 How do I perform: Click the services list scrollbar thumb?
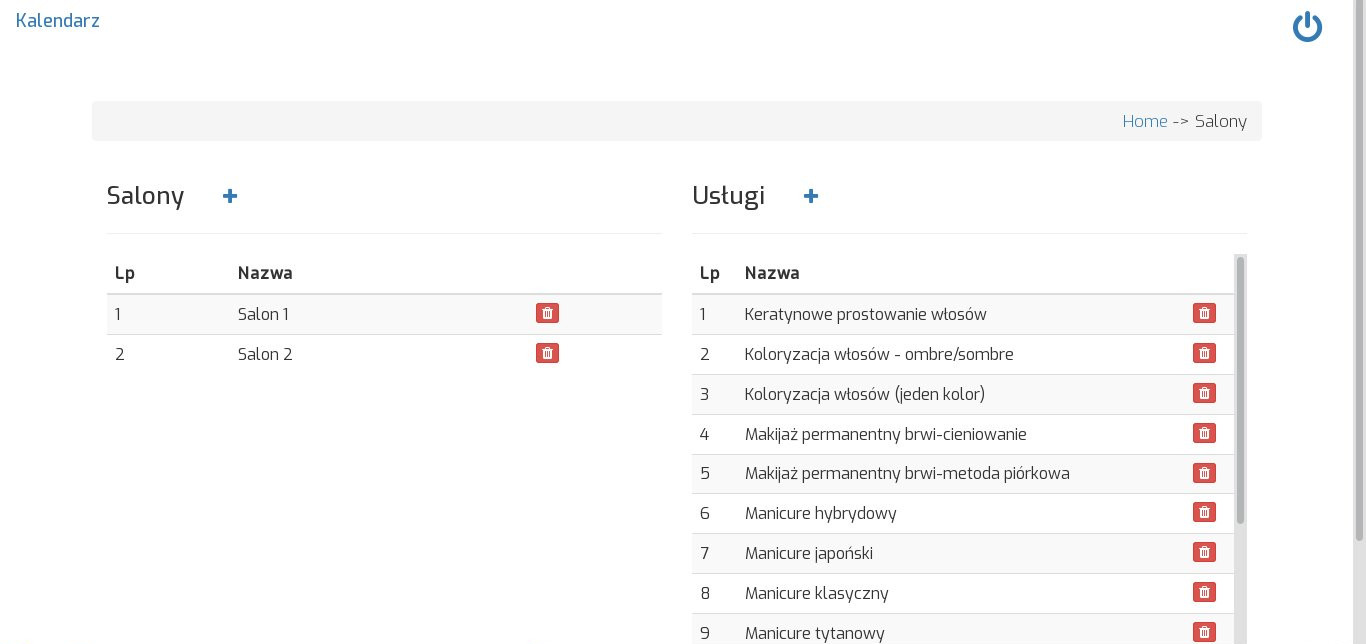[x=1240, y=390]
